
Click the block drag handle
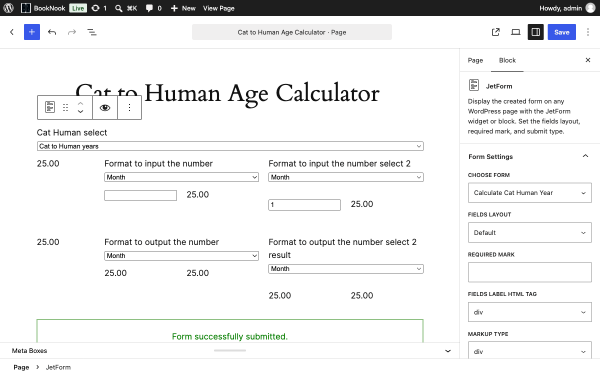click(x=65, y=108)
